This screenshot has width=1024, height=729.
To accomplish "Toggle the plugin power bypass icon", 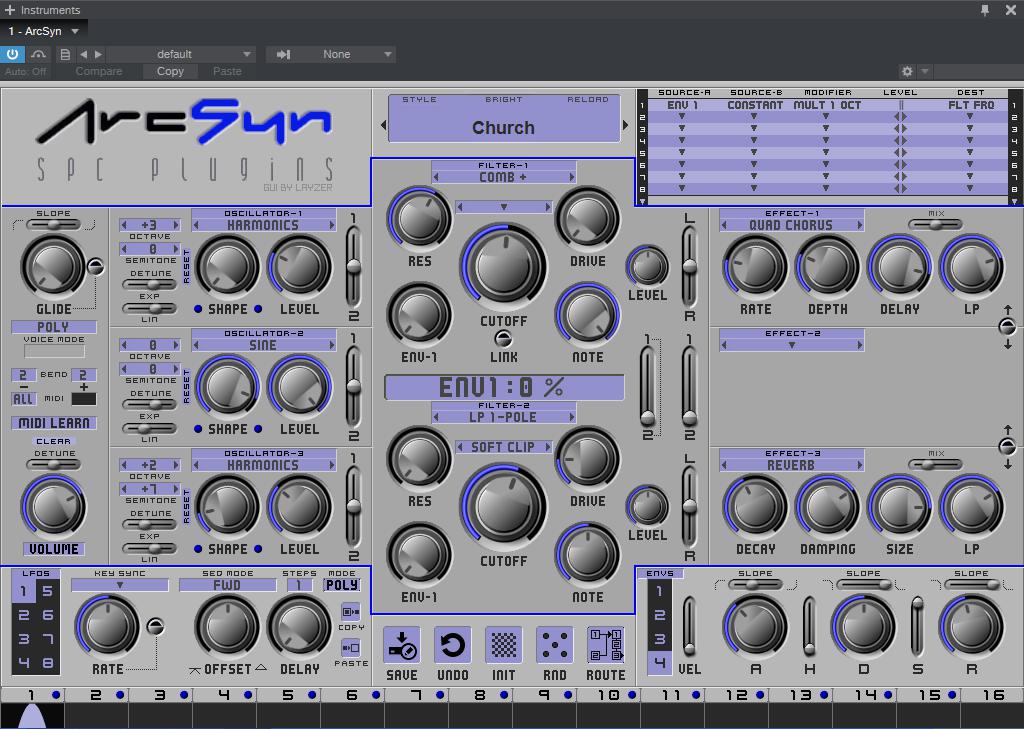I will pos(12,54).
